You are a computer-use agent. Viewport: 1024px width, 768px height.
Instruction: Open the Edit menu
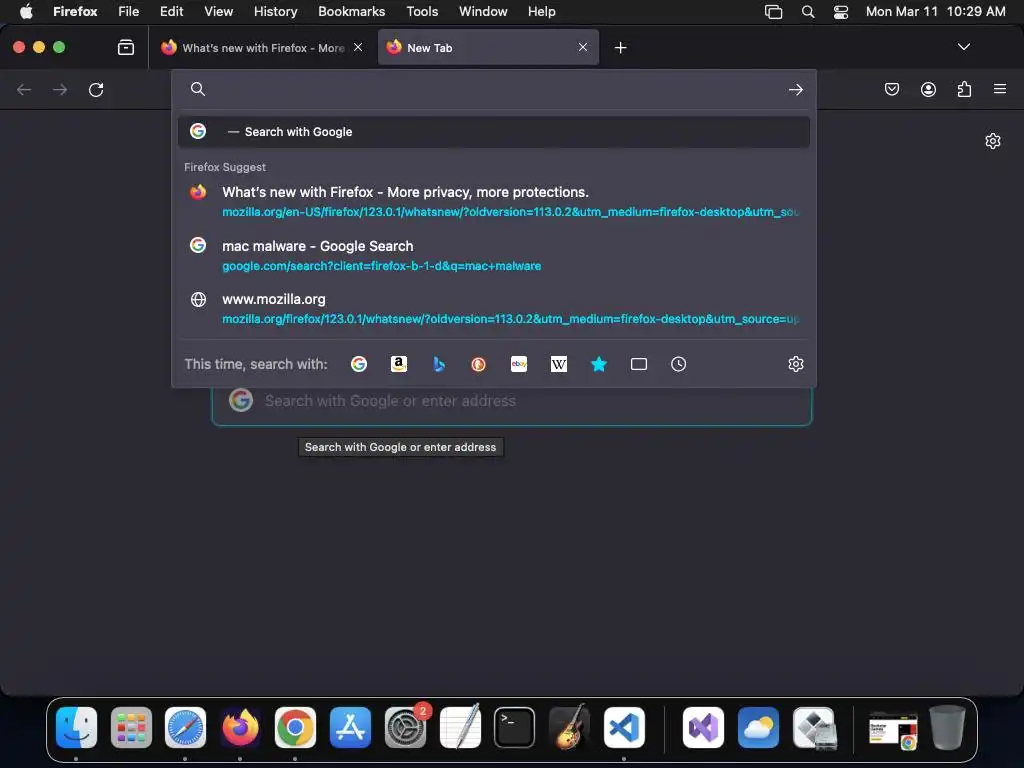[171, 12]
